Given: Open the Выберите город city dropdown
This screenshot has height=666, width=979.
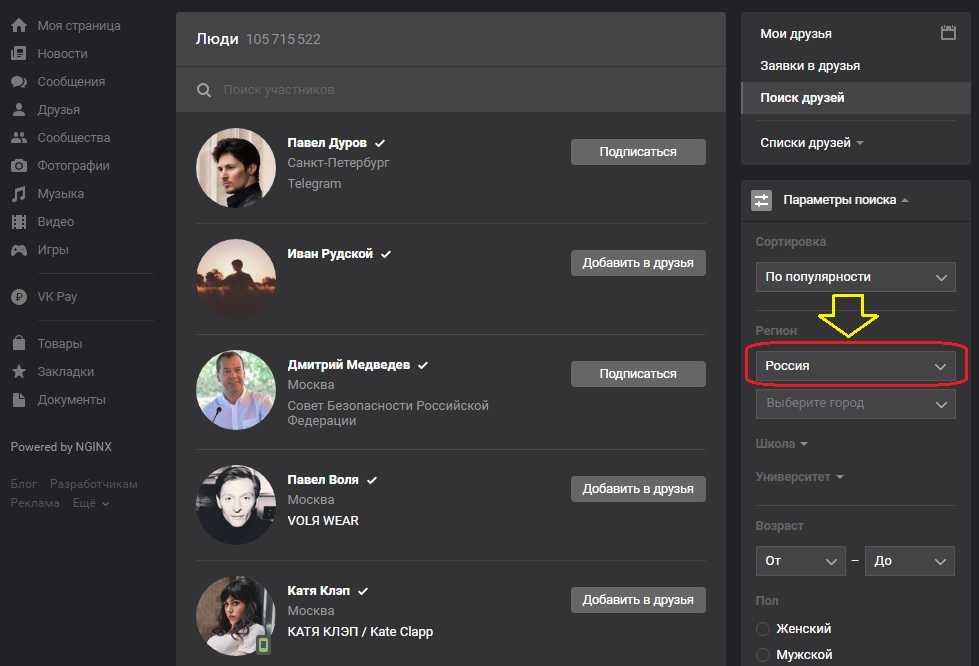Looking at the screenshot, I should click(x=855, y=404).
